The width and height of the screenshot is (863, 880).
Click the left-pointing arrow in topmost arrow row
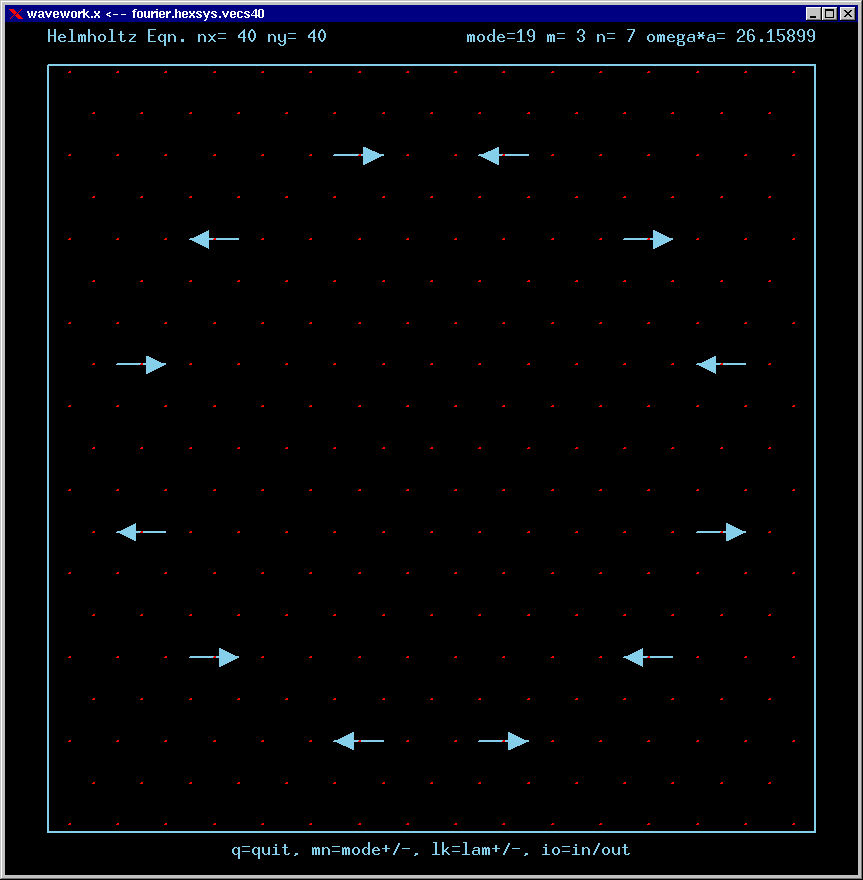(x=503, y=155)
